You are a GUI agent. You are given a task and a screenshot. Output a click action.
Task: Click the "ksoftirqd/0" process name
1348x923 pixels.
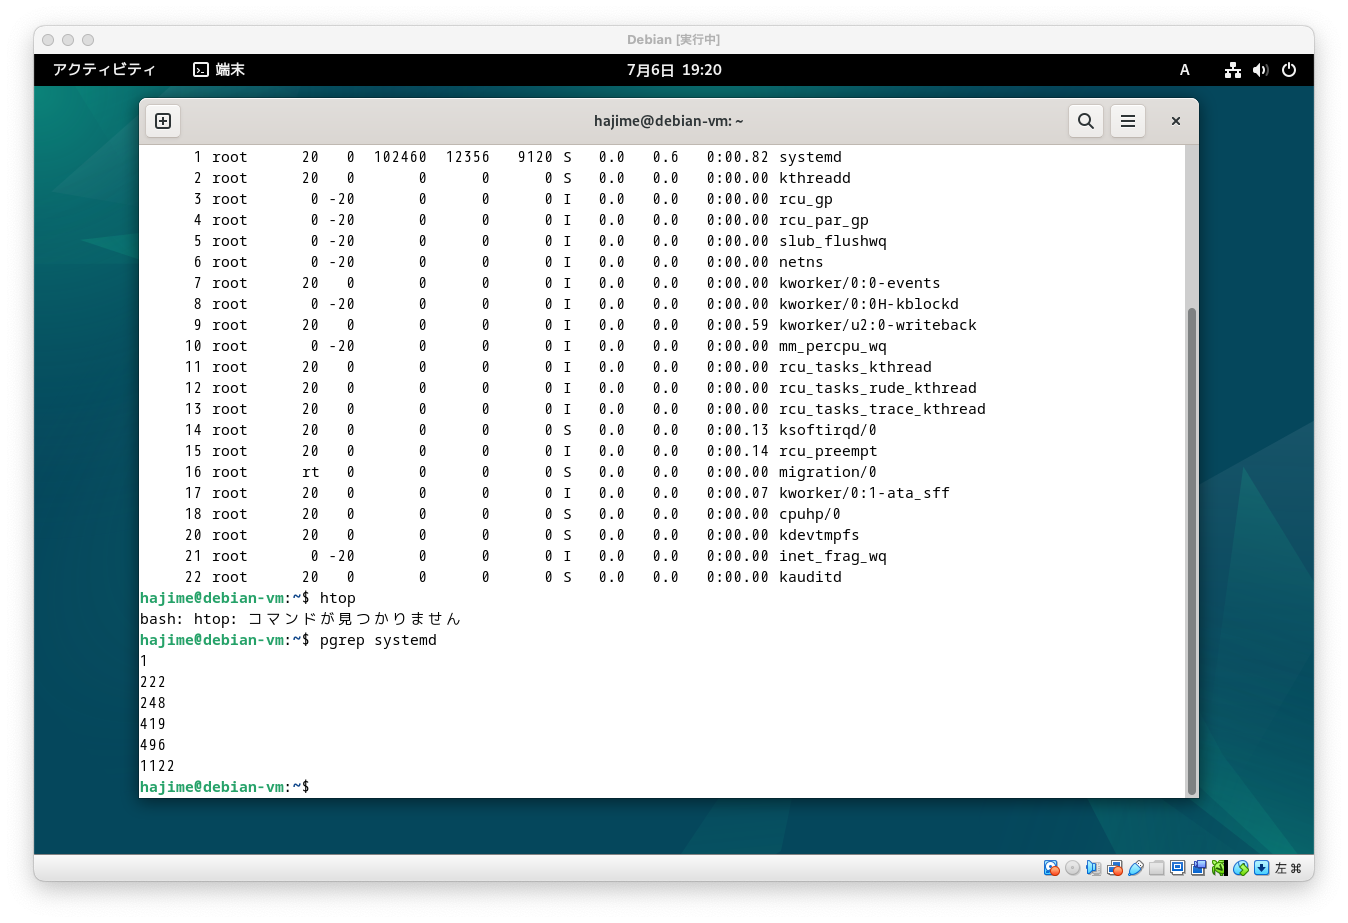828,430
